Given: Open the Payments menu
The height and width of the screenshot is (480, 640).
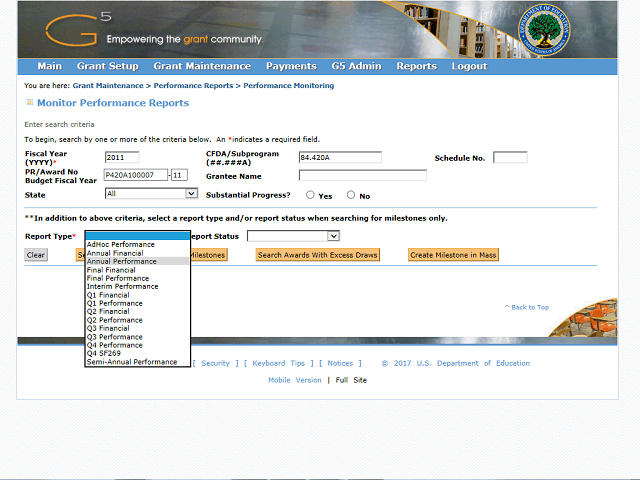Looking at the screenshot, I should [x=291, y=66].
